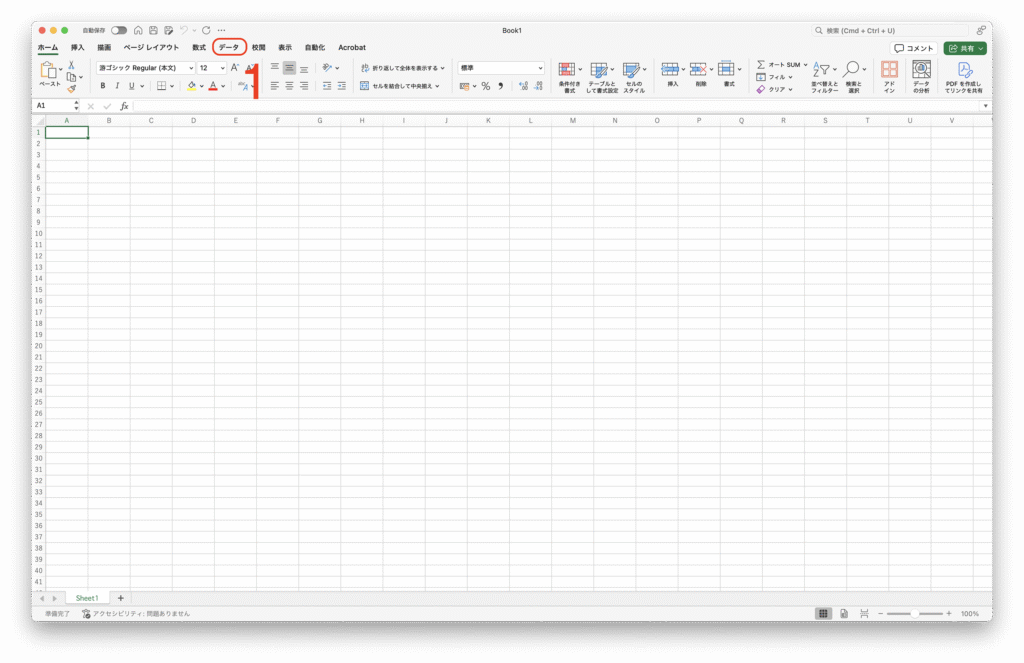Expand the Fill (フィル) dropdown

point(790,77)
